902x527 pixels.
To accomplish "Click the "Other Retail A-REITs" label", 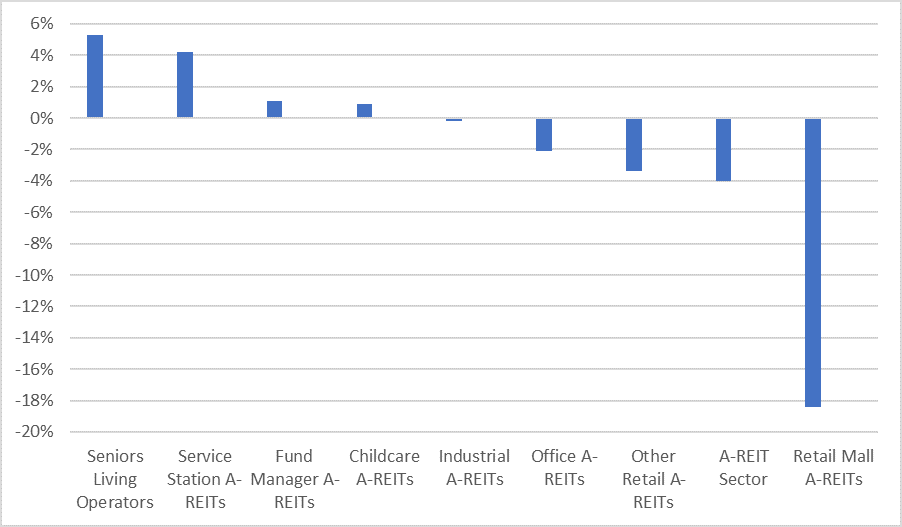I will click(654, 479).
